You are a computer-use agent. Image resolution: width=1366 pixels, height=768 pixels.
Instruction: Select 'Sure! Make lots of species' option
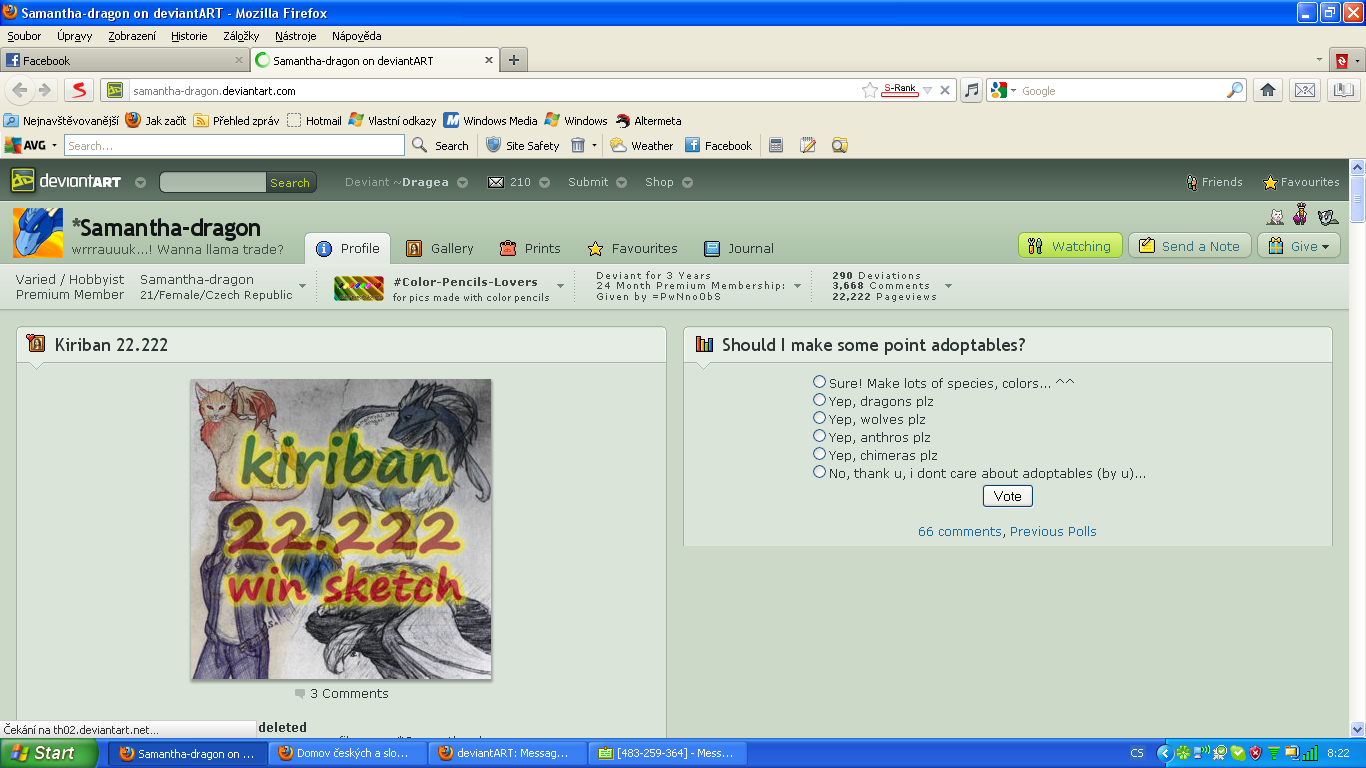pos(820,382)
